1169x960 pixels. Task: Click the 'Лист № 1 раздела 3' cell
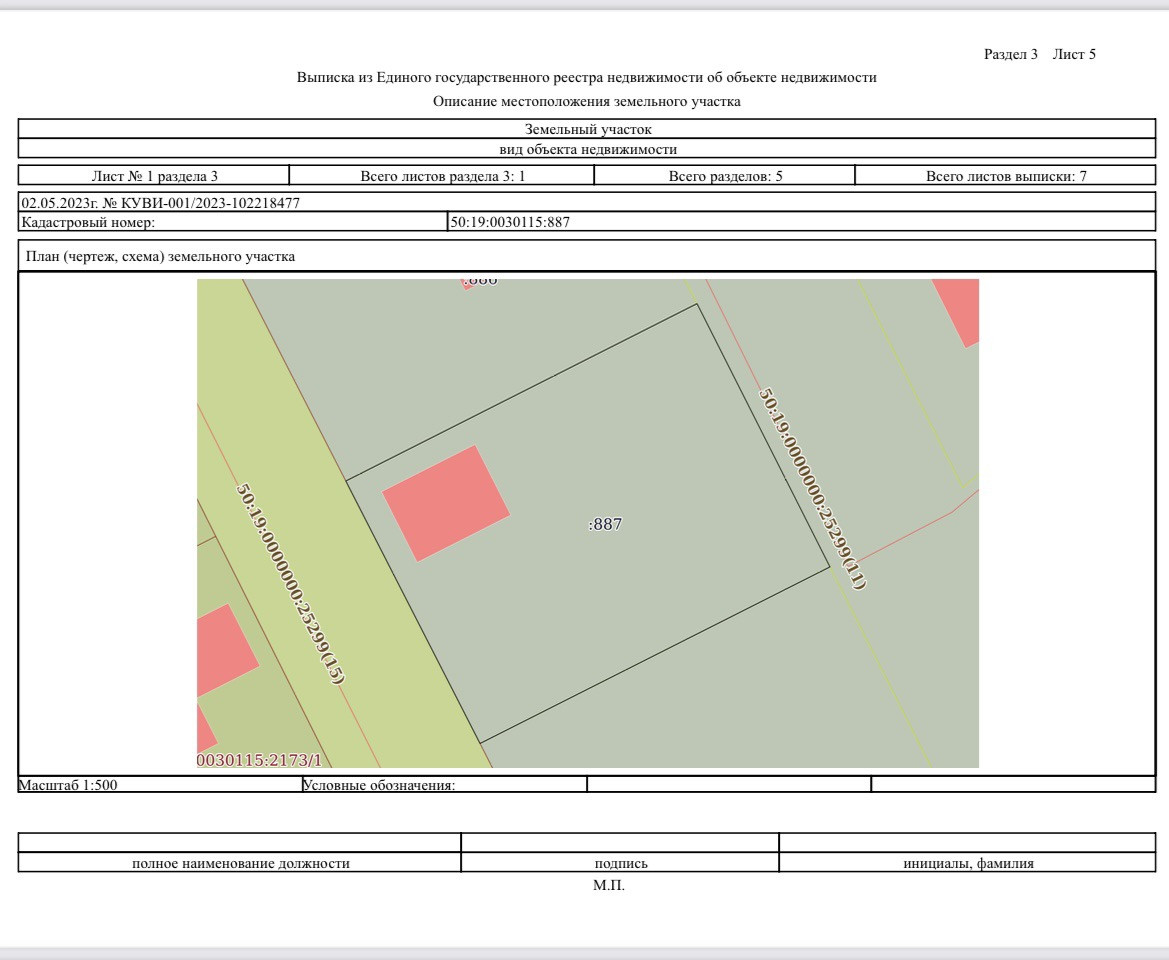point(154,176)
